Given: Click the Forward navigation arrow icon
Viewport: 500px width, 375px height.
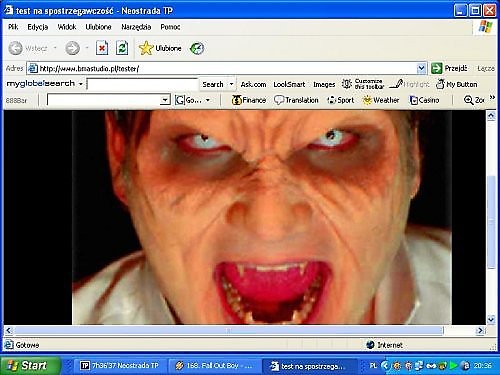Looking at the screenshot, I should (72, 48).
